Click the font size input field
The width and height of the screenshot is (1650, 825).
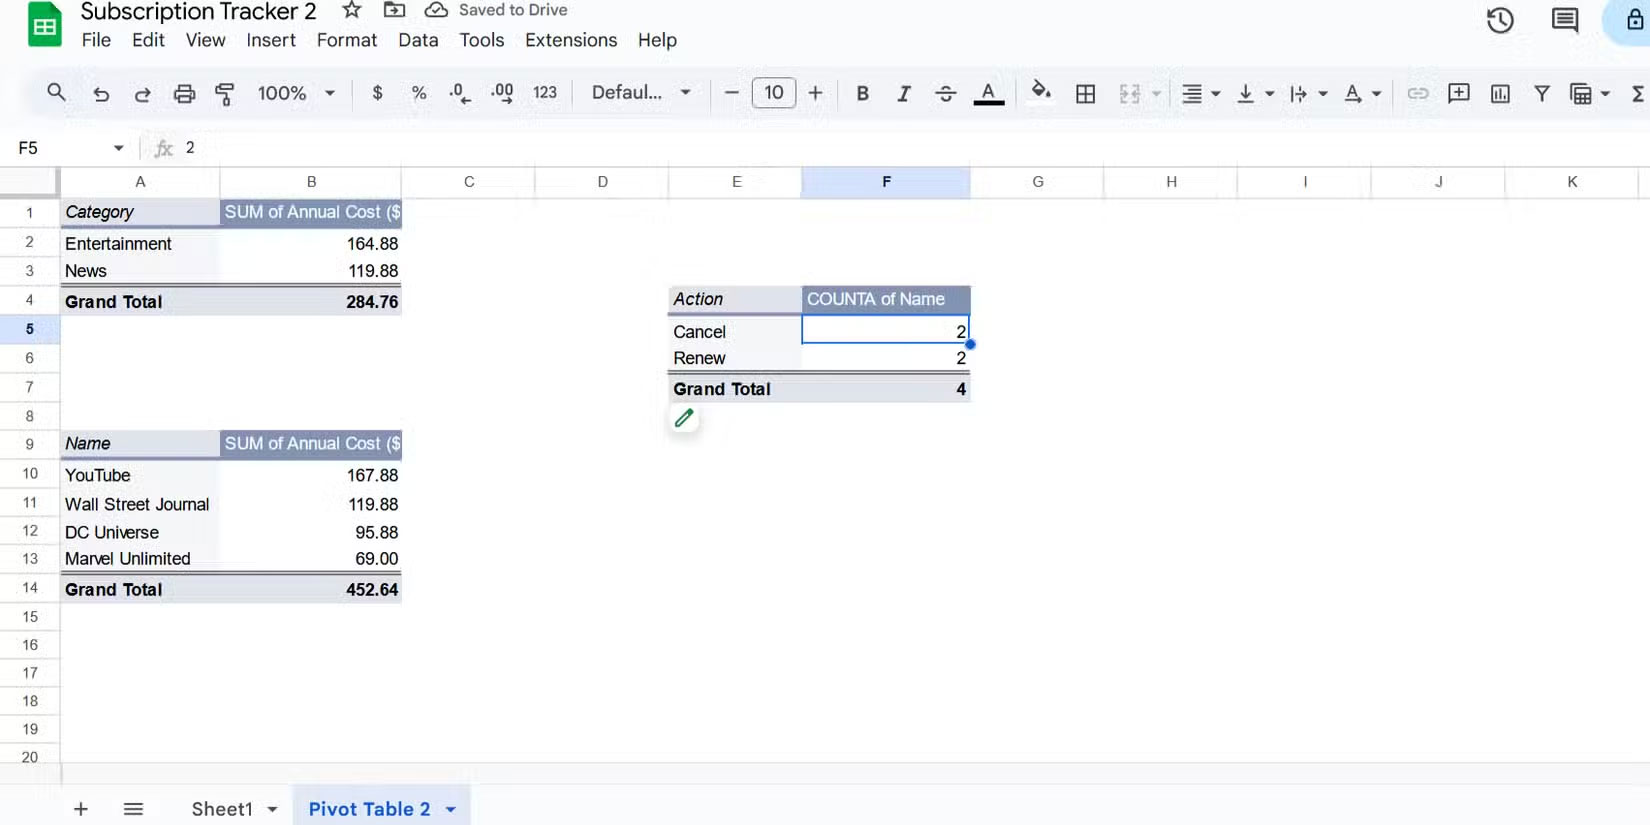click(x=773, y=93)
